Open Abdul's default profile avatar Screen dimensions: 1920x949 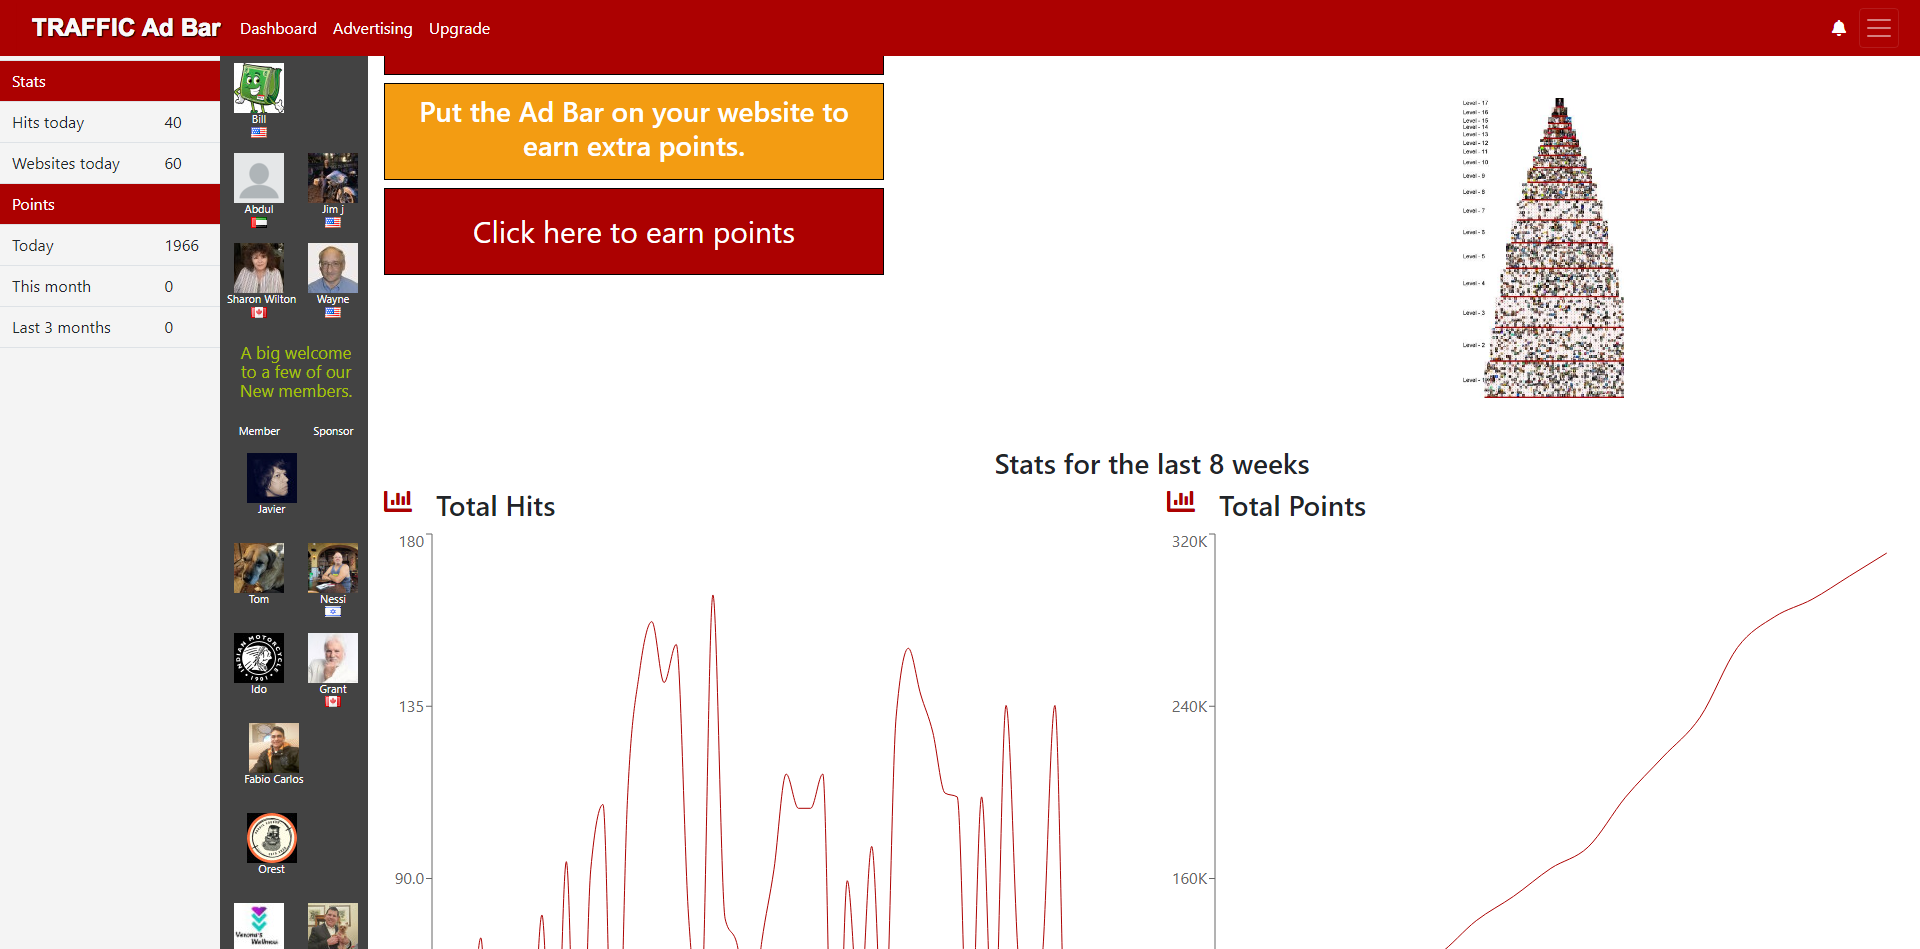259,178
